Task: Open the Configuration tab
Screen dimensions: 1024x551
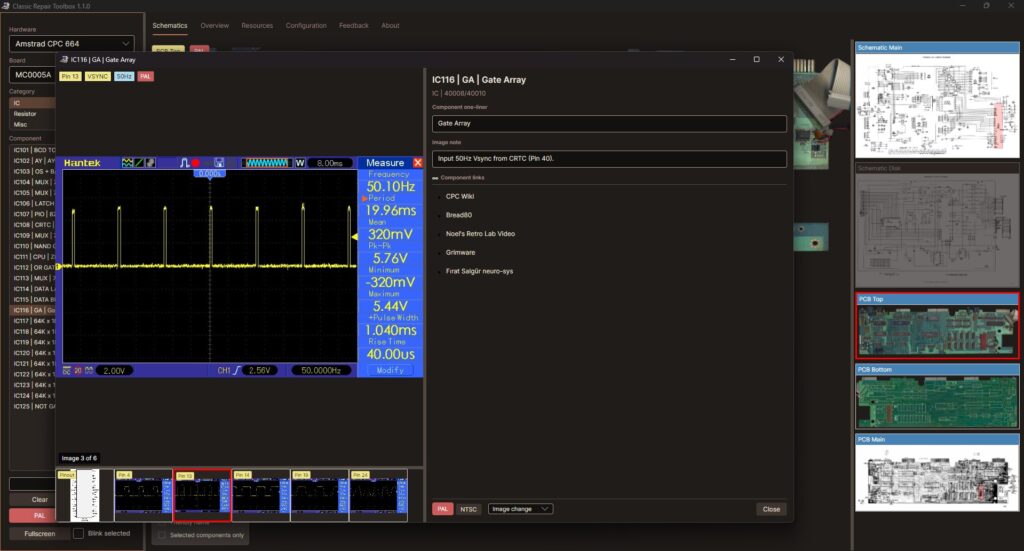Action: pyautogui.click(x=306, y=25)
